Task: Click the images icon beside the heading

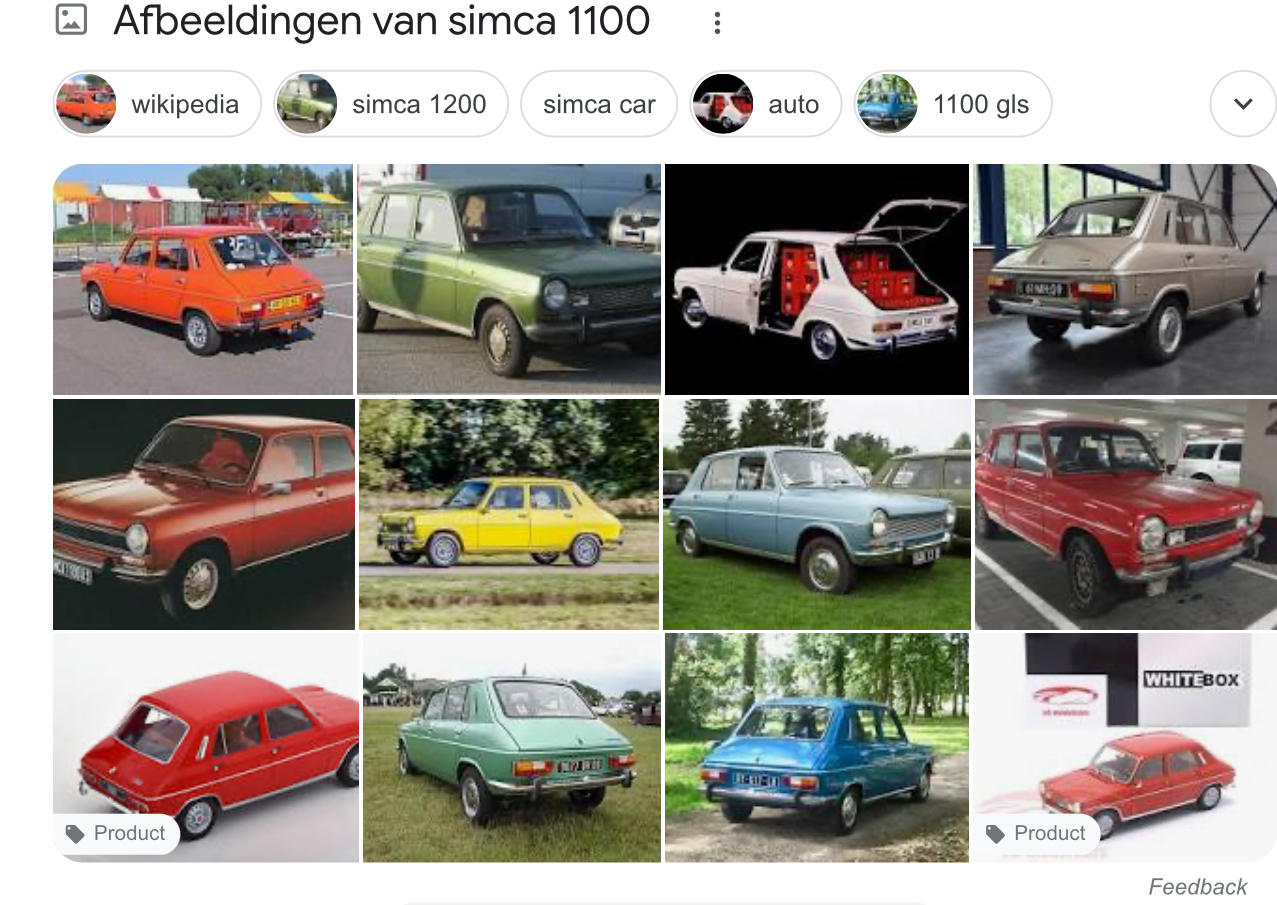Action: (x=71, y=20)
